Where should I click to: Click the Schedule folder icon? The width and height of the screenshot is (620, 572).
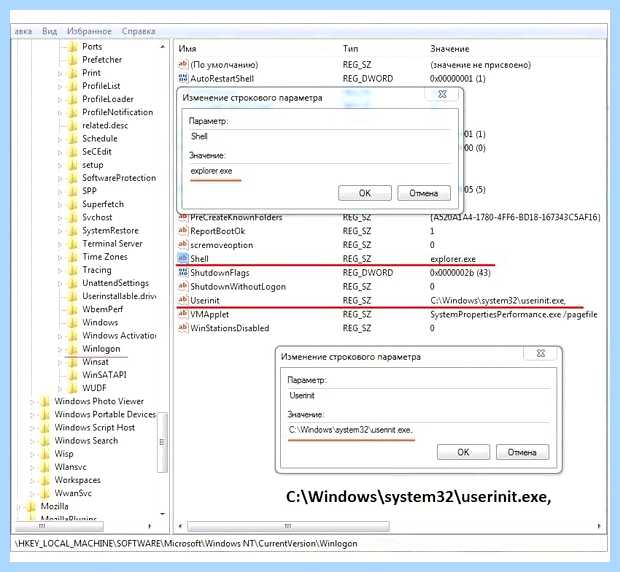(x=72, y=138)
